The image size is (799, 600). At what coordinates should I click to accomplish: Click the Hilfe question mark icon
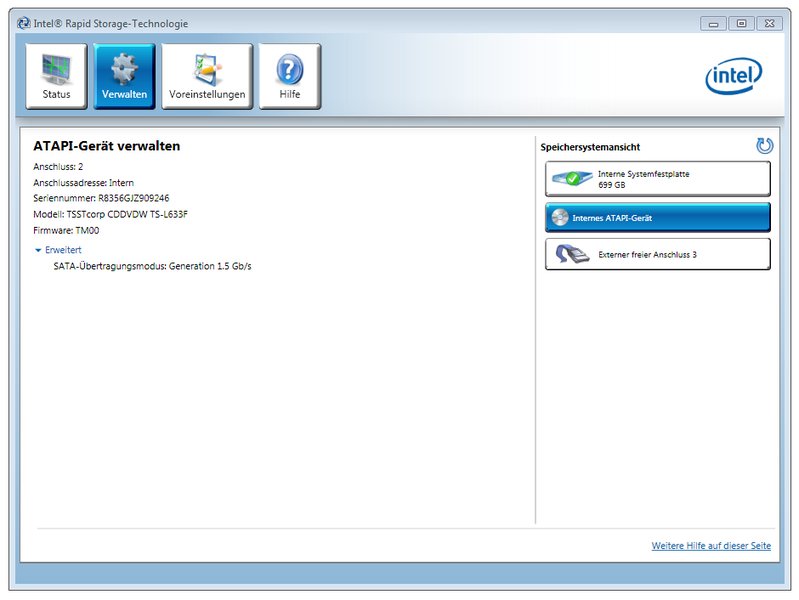[x=290, y=69]
